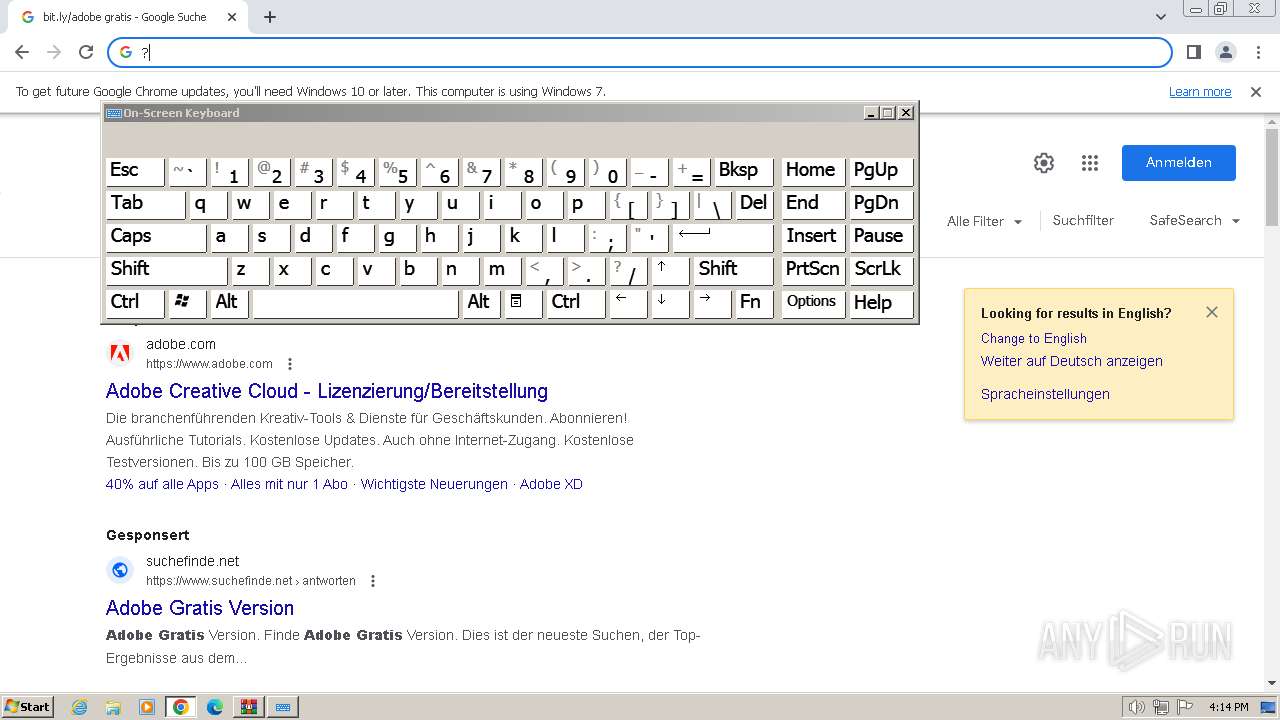
Task: Click the Windows key on the on-screen keyboard
Action: [187, 303]
